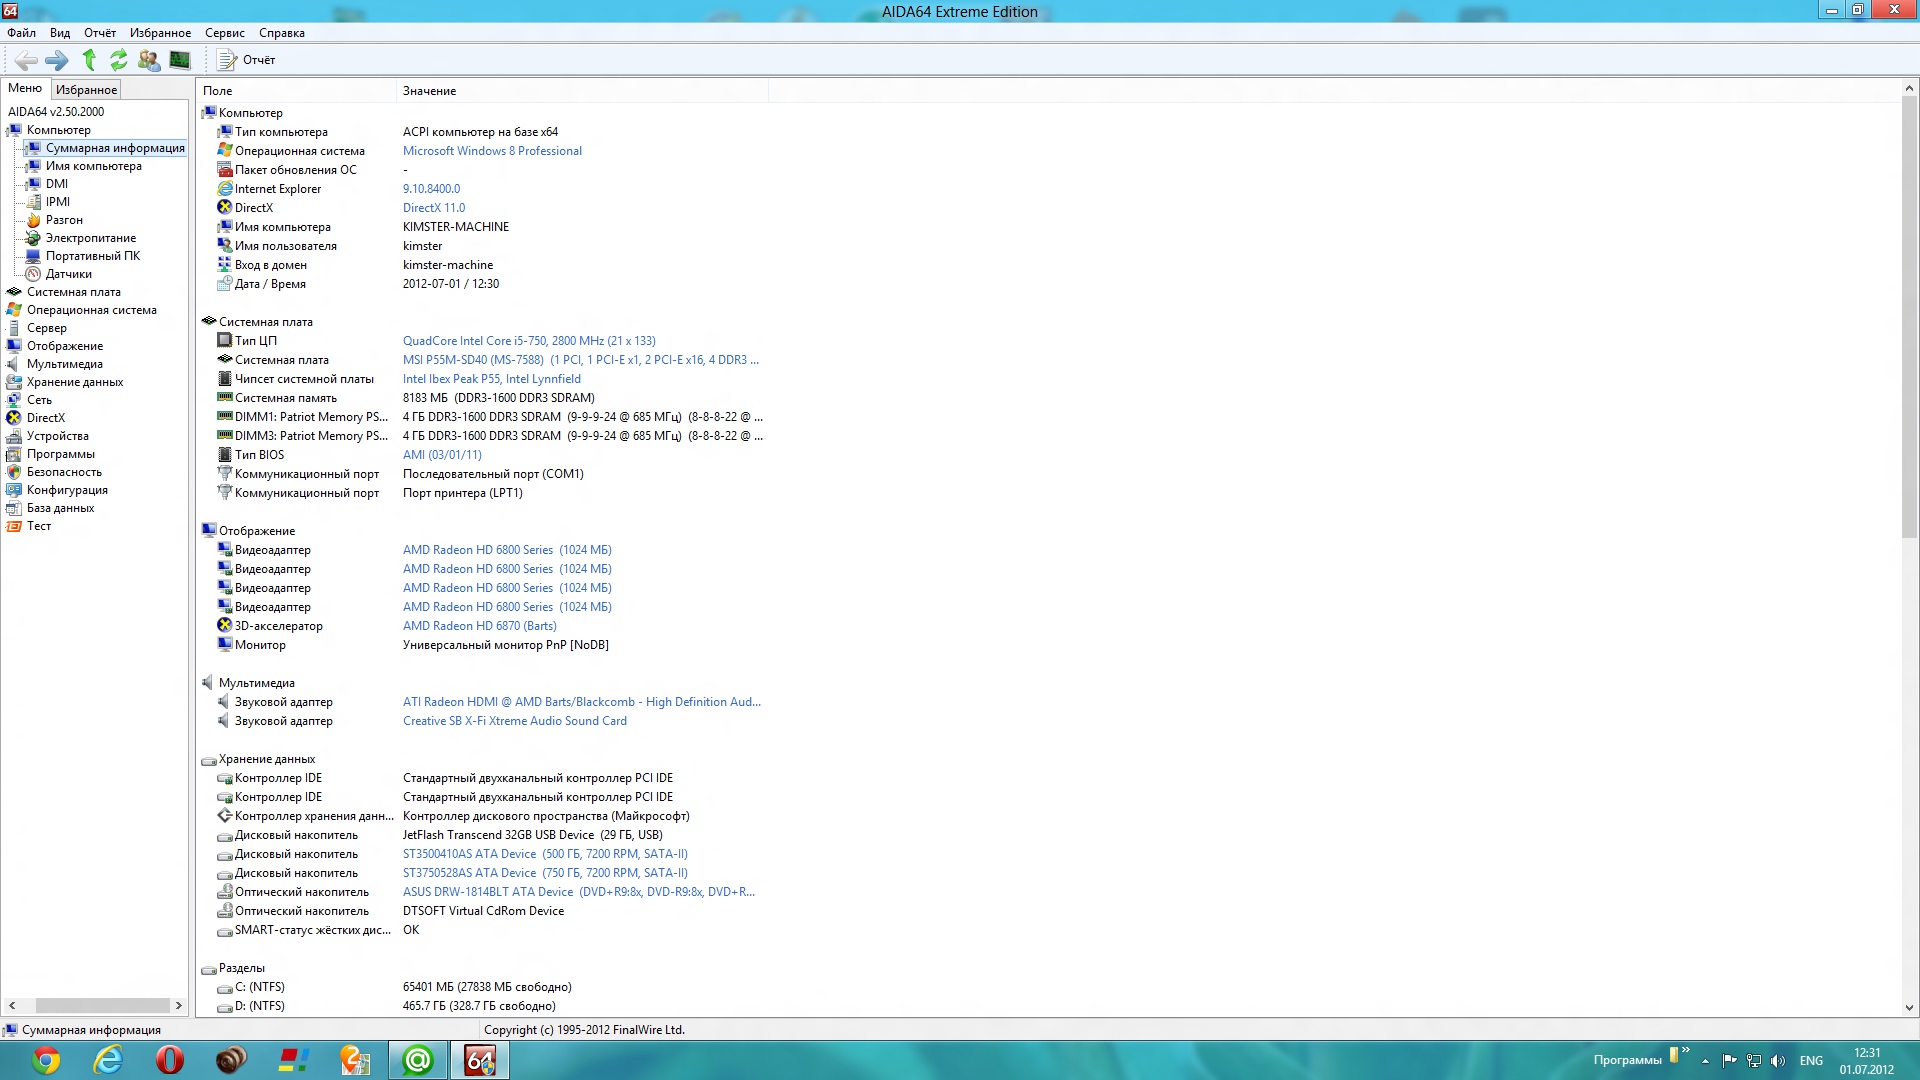Click the Значение column header

(x=583, y=91)
